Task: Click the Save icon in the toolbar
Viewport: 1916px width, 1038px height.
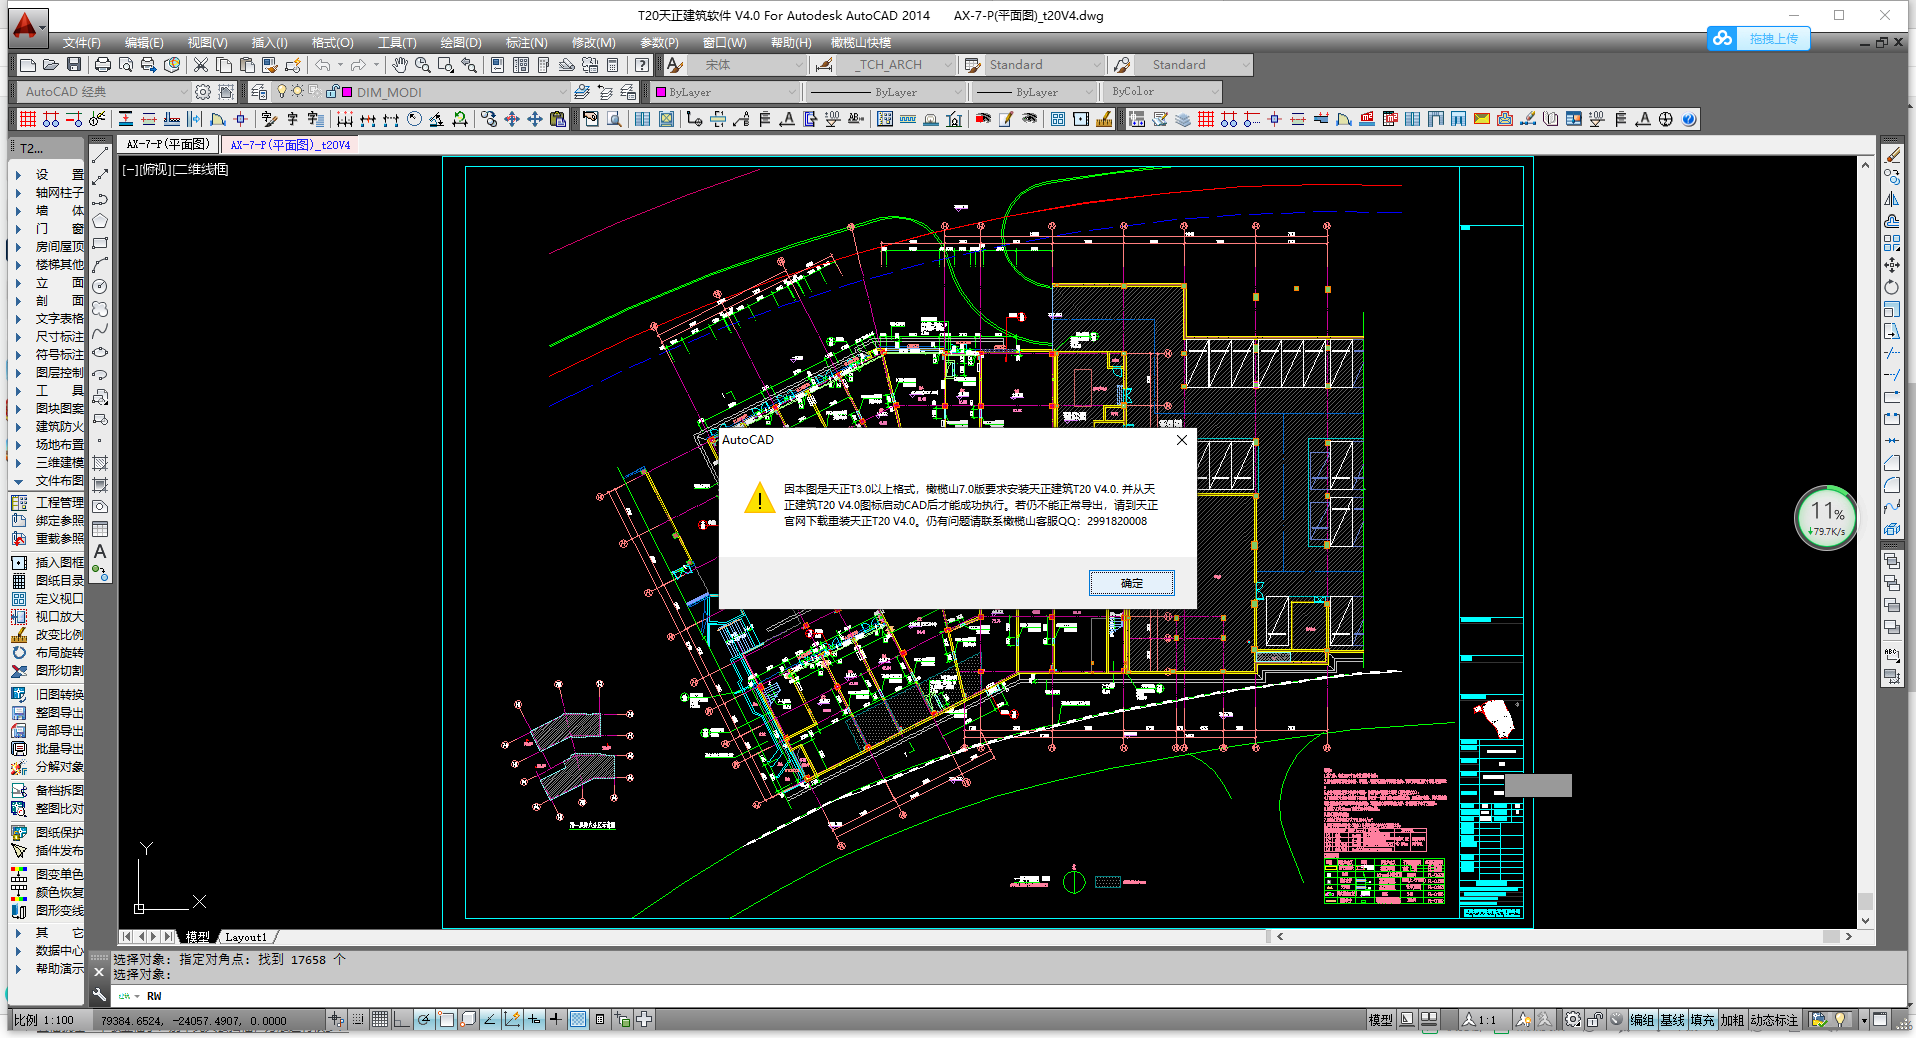Action: tap(74, 65)
